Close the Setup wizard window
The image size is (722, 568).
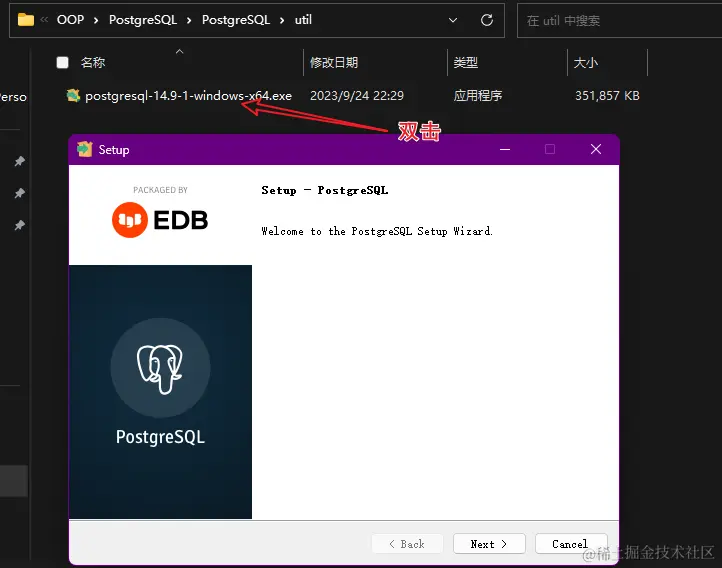(596, 149)
